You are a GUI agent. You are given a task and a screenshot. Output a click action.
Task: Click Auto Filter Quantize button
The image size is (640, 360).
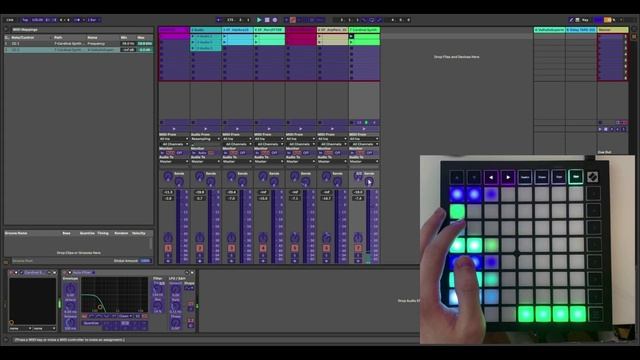tap(91, 323)
